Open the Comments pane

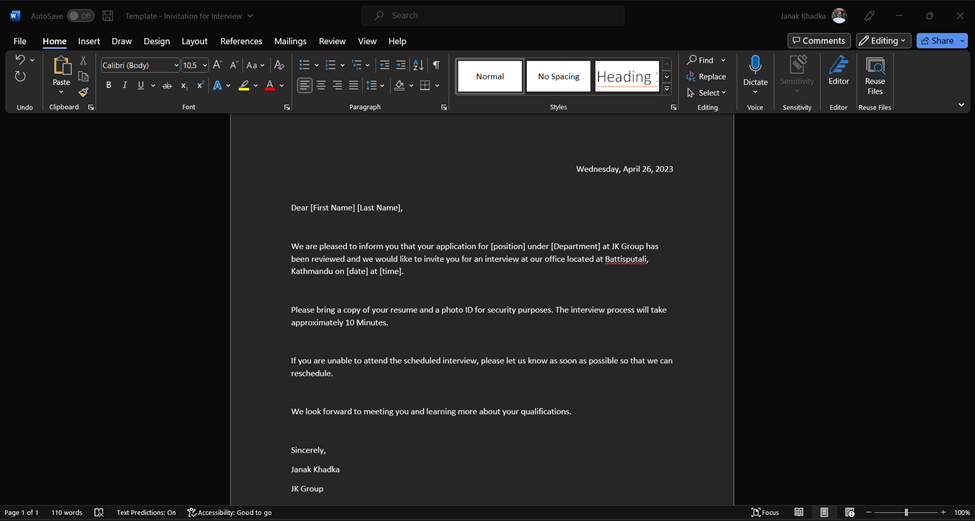[x=819, y=40]
